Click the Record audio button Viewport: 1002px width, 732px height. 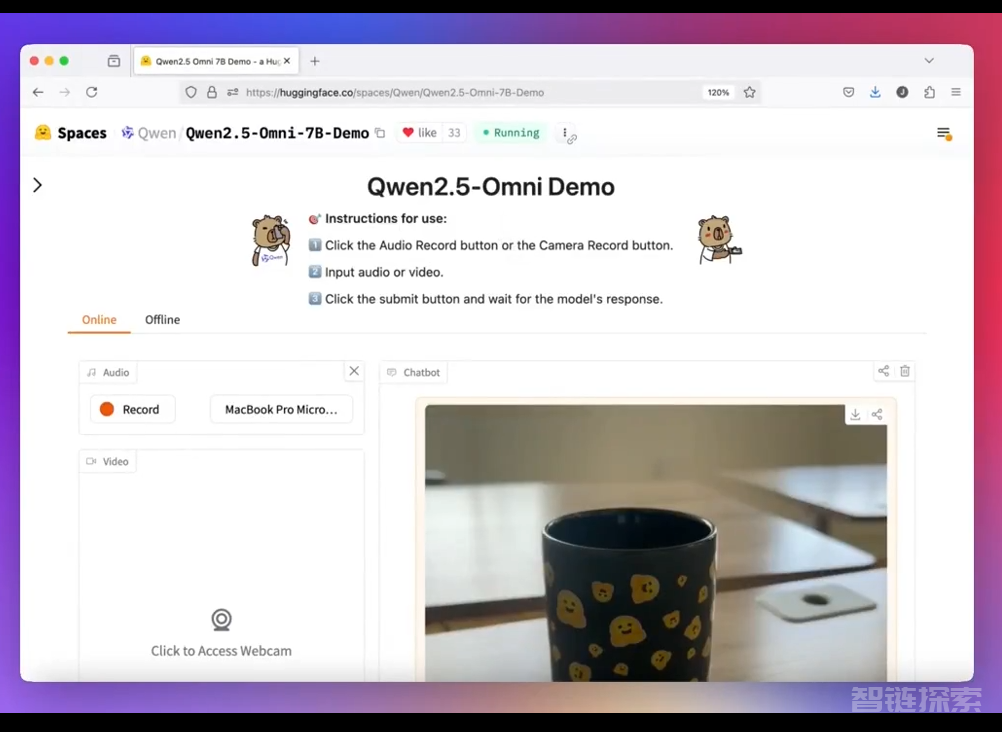click(132, 409)
